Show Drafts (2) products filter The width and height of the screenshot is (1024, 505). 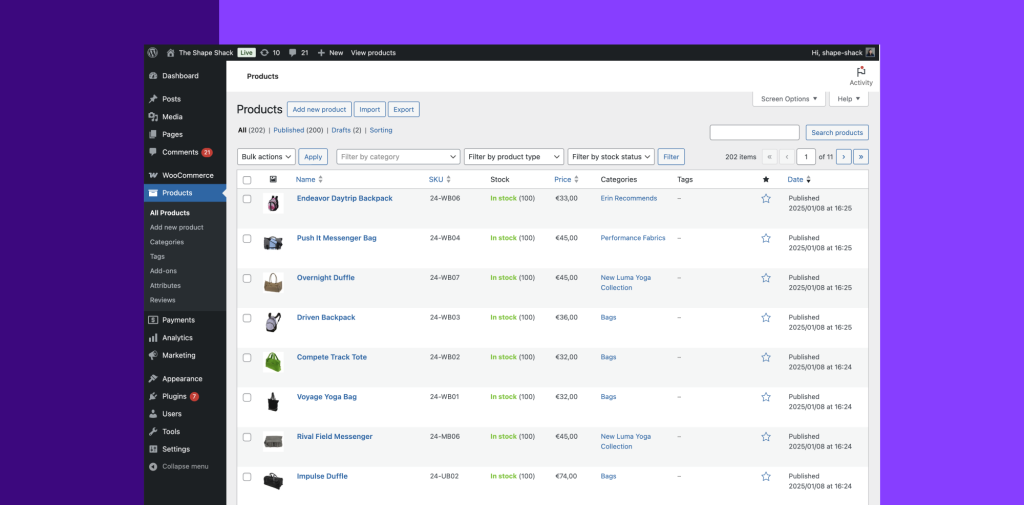tap(346, 131)
